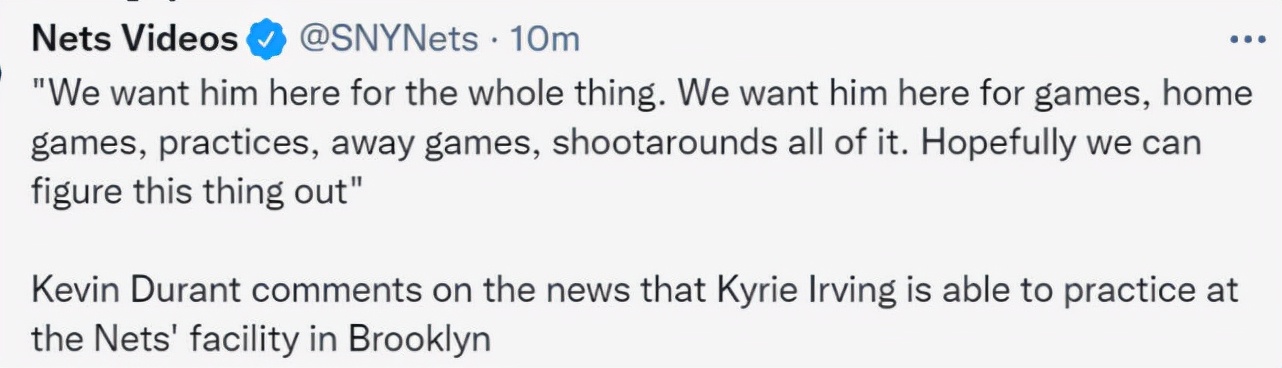This screenshot has width=1282, height=368.
Task: Click the 10m timestamp
Action: pos(546,39)
